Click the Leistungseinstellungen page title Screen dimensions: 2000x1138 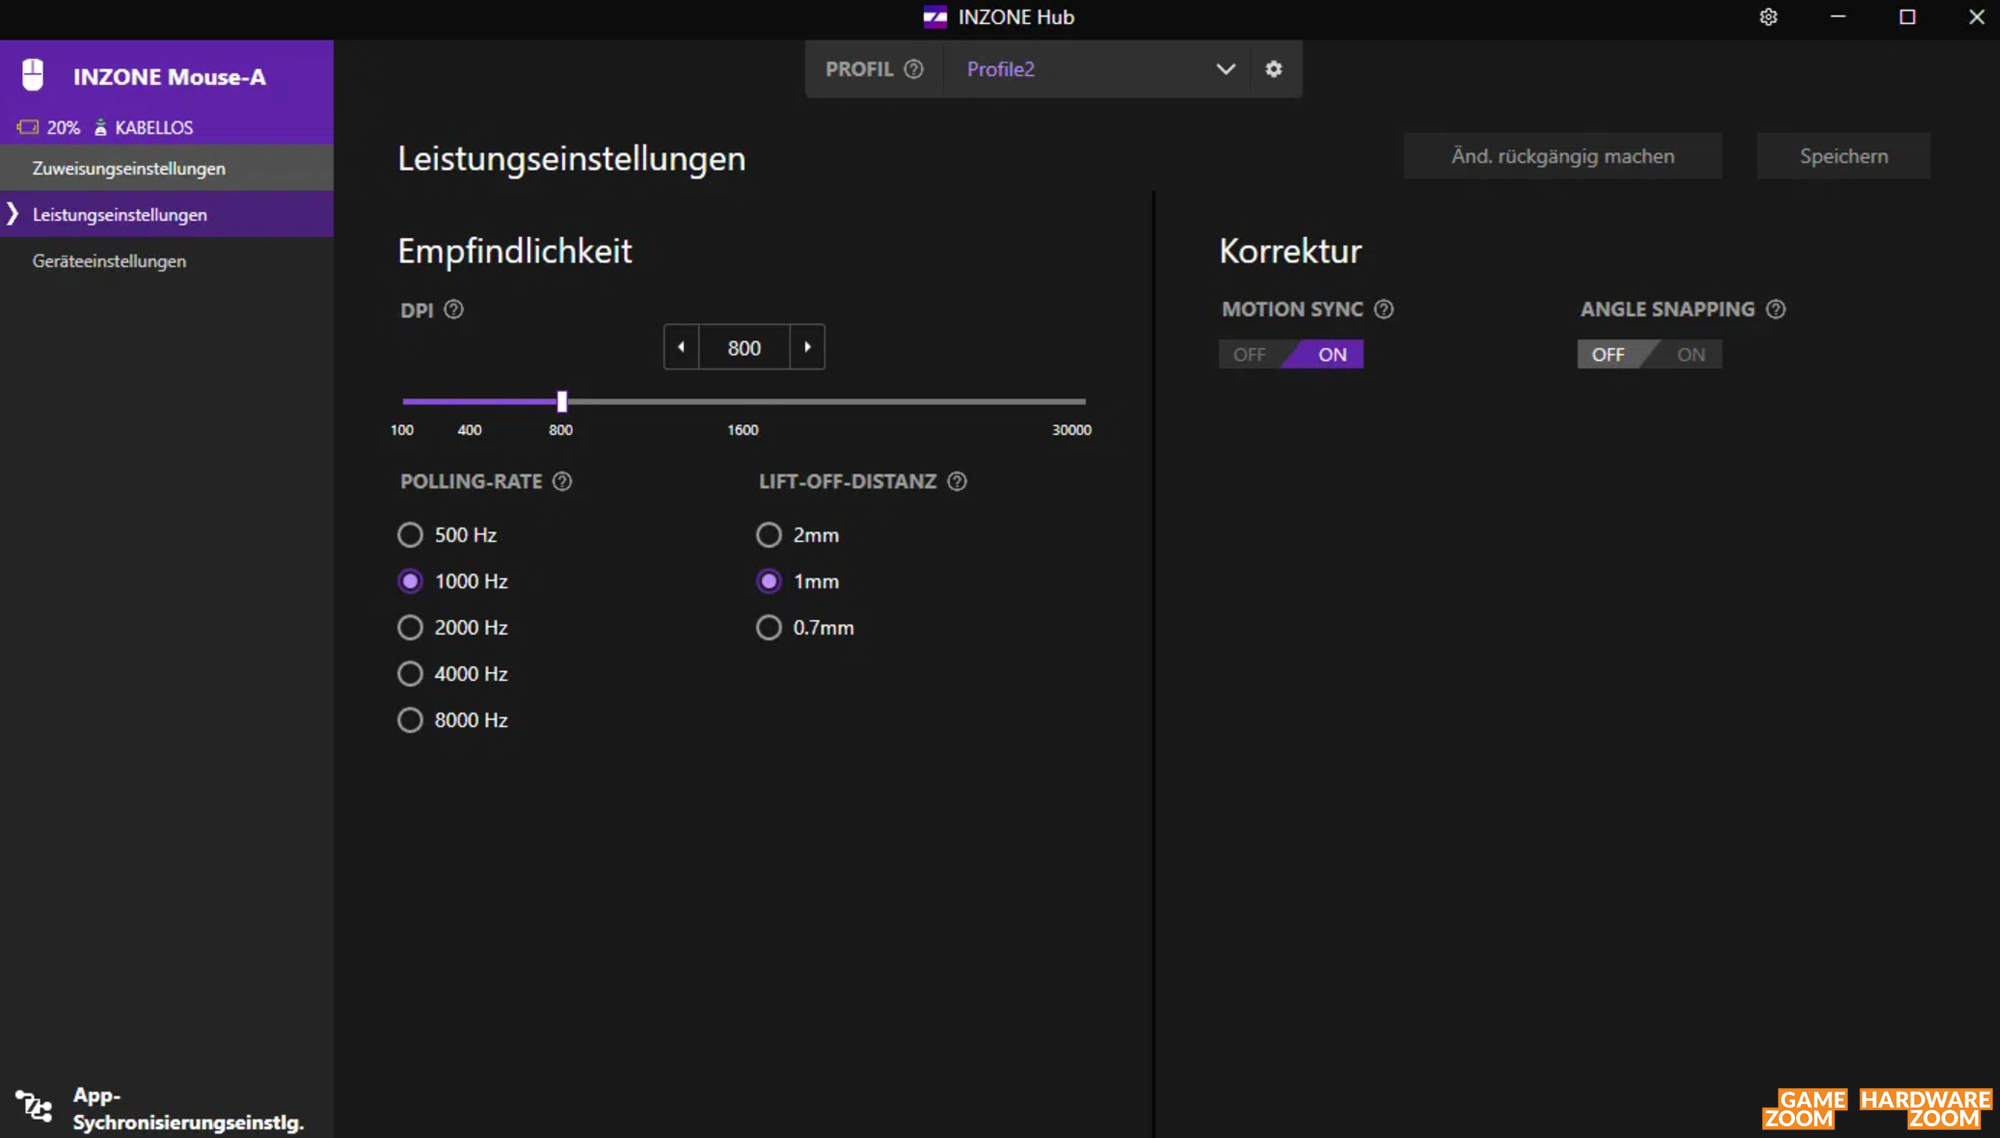tap(572, 159)
